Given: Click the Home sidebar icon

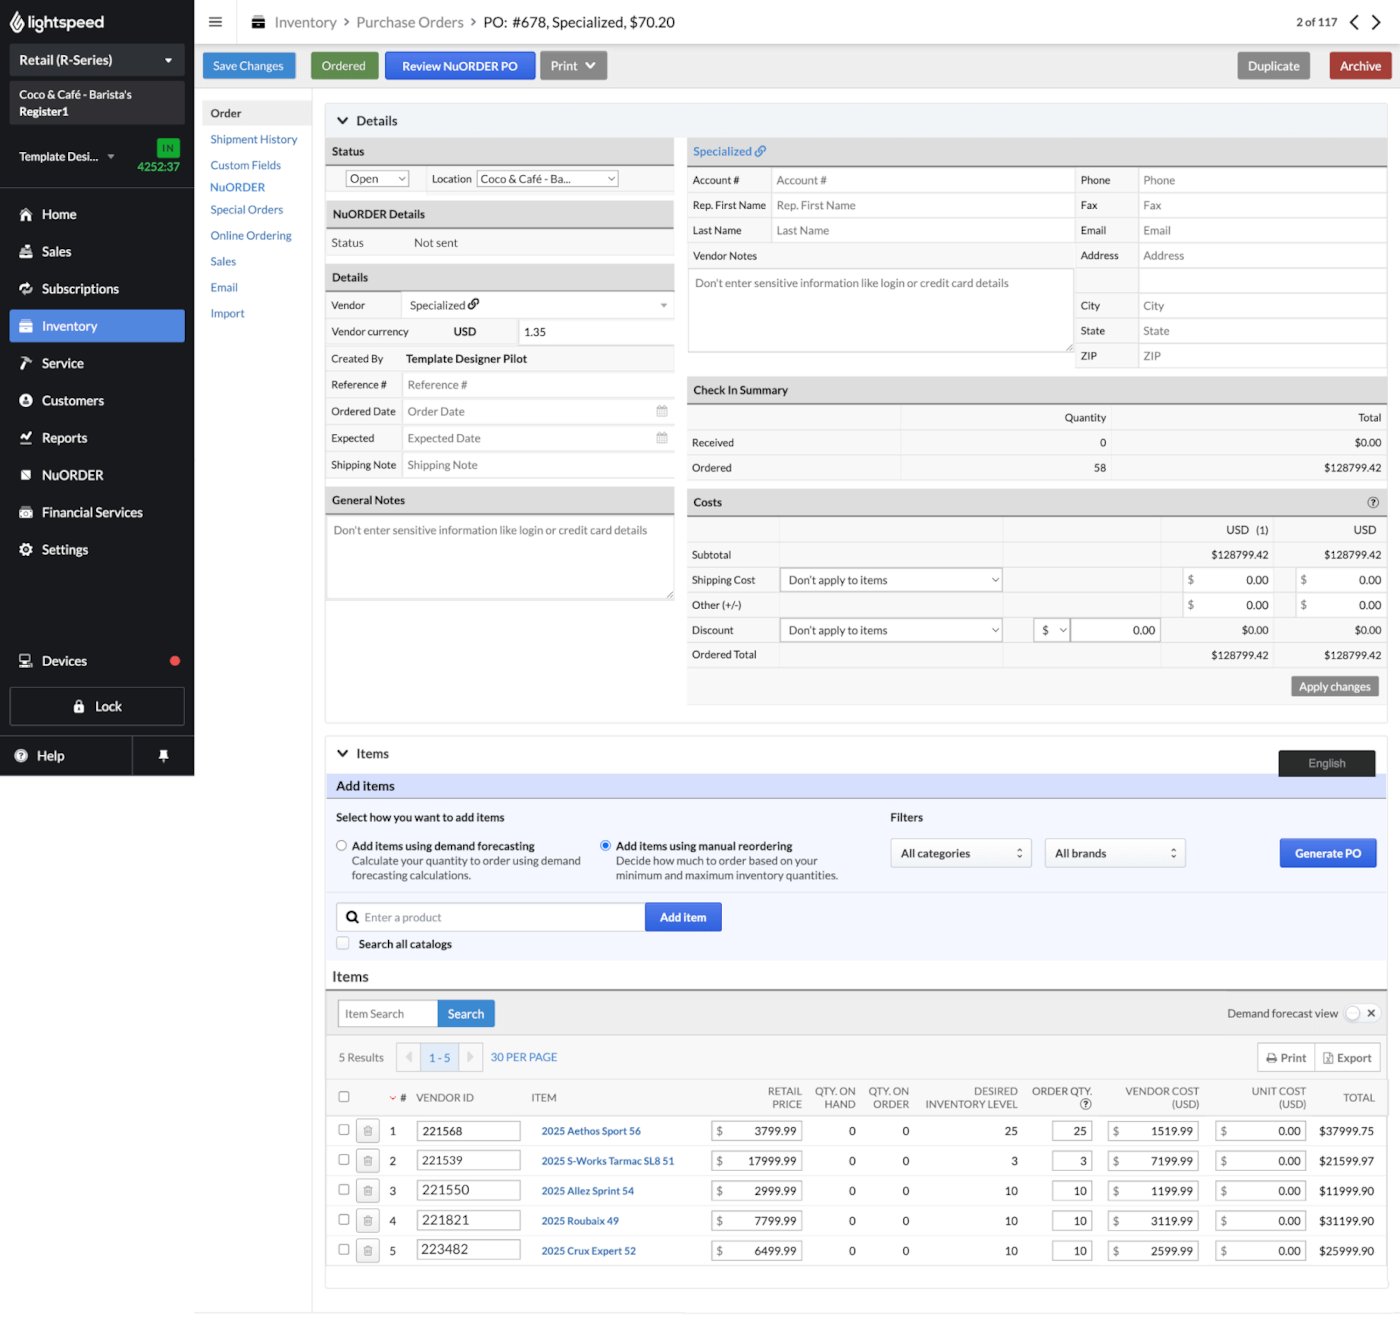Looking at the screenshot, I should [26, 214].
